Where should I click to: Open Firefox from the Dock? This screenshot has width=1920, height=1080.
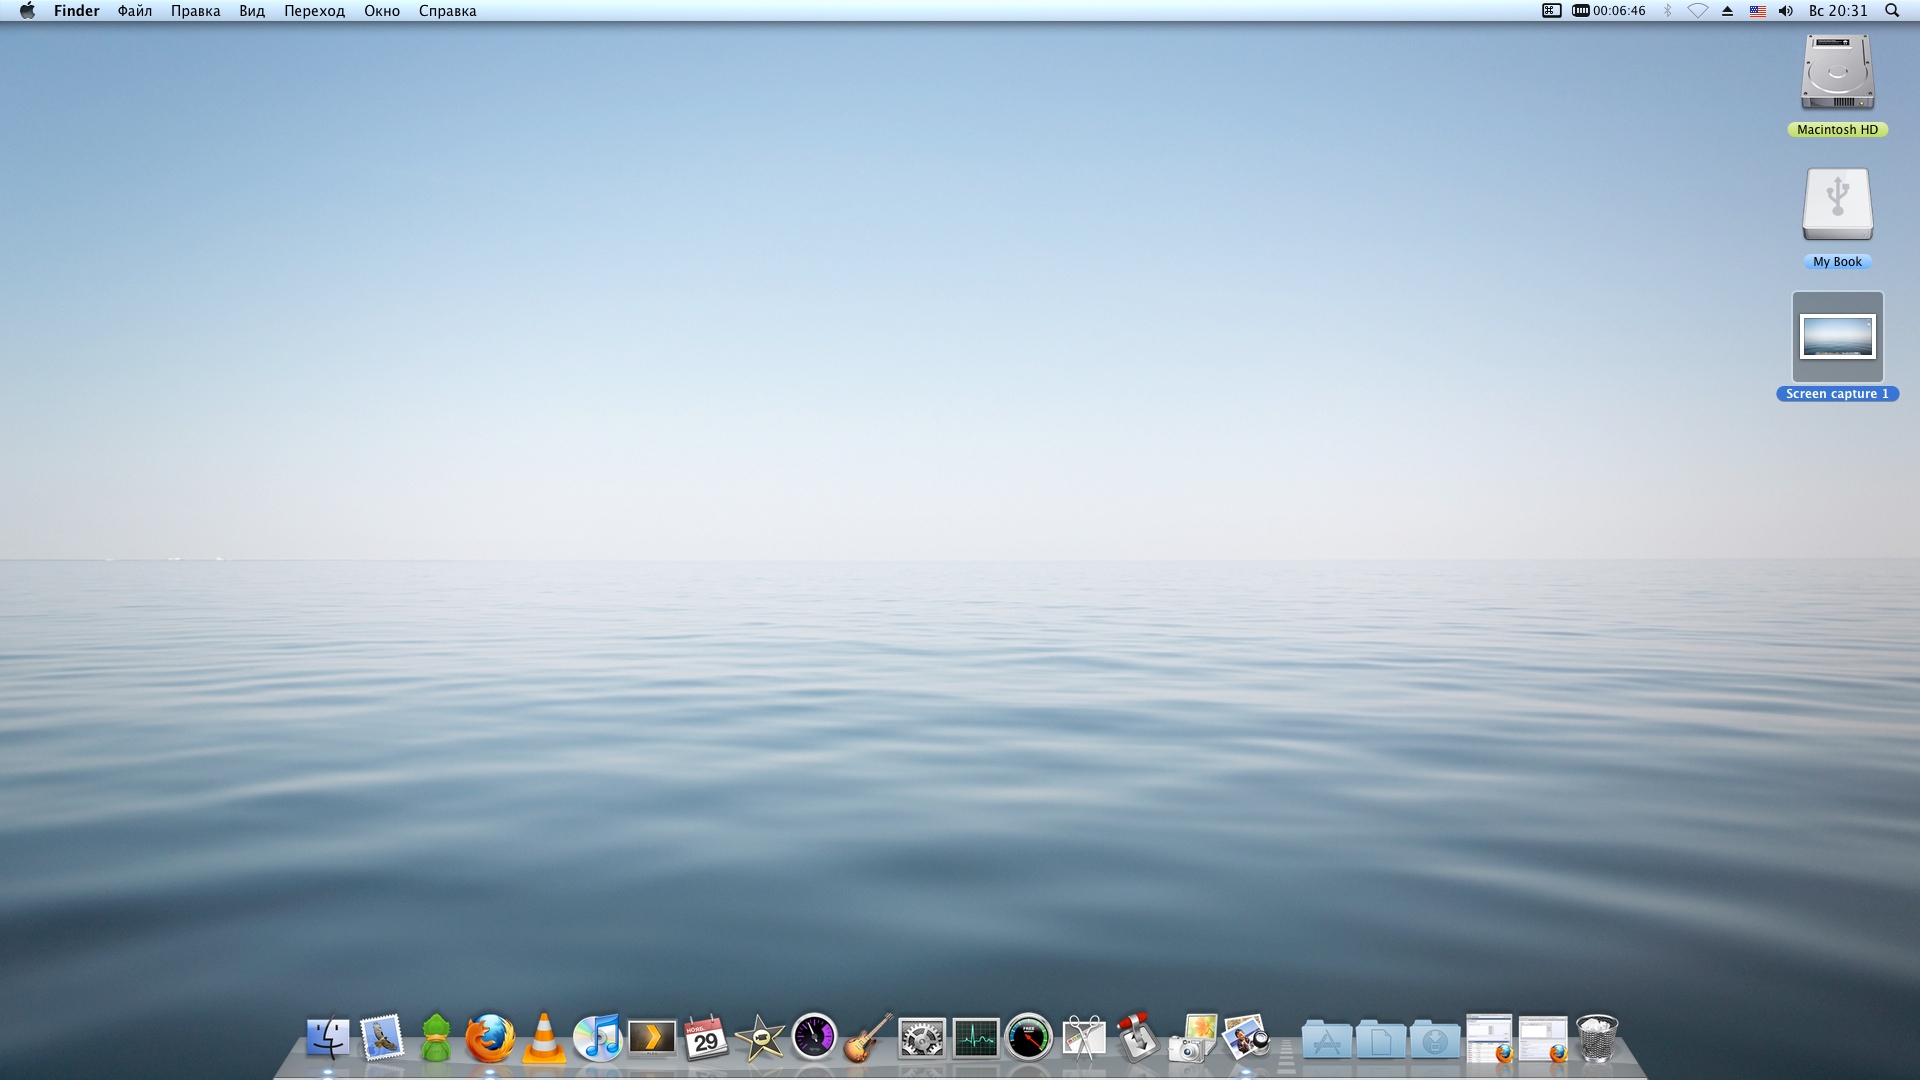(x=490, y=1038)
